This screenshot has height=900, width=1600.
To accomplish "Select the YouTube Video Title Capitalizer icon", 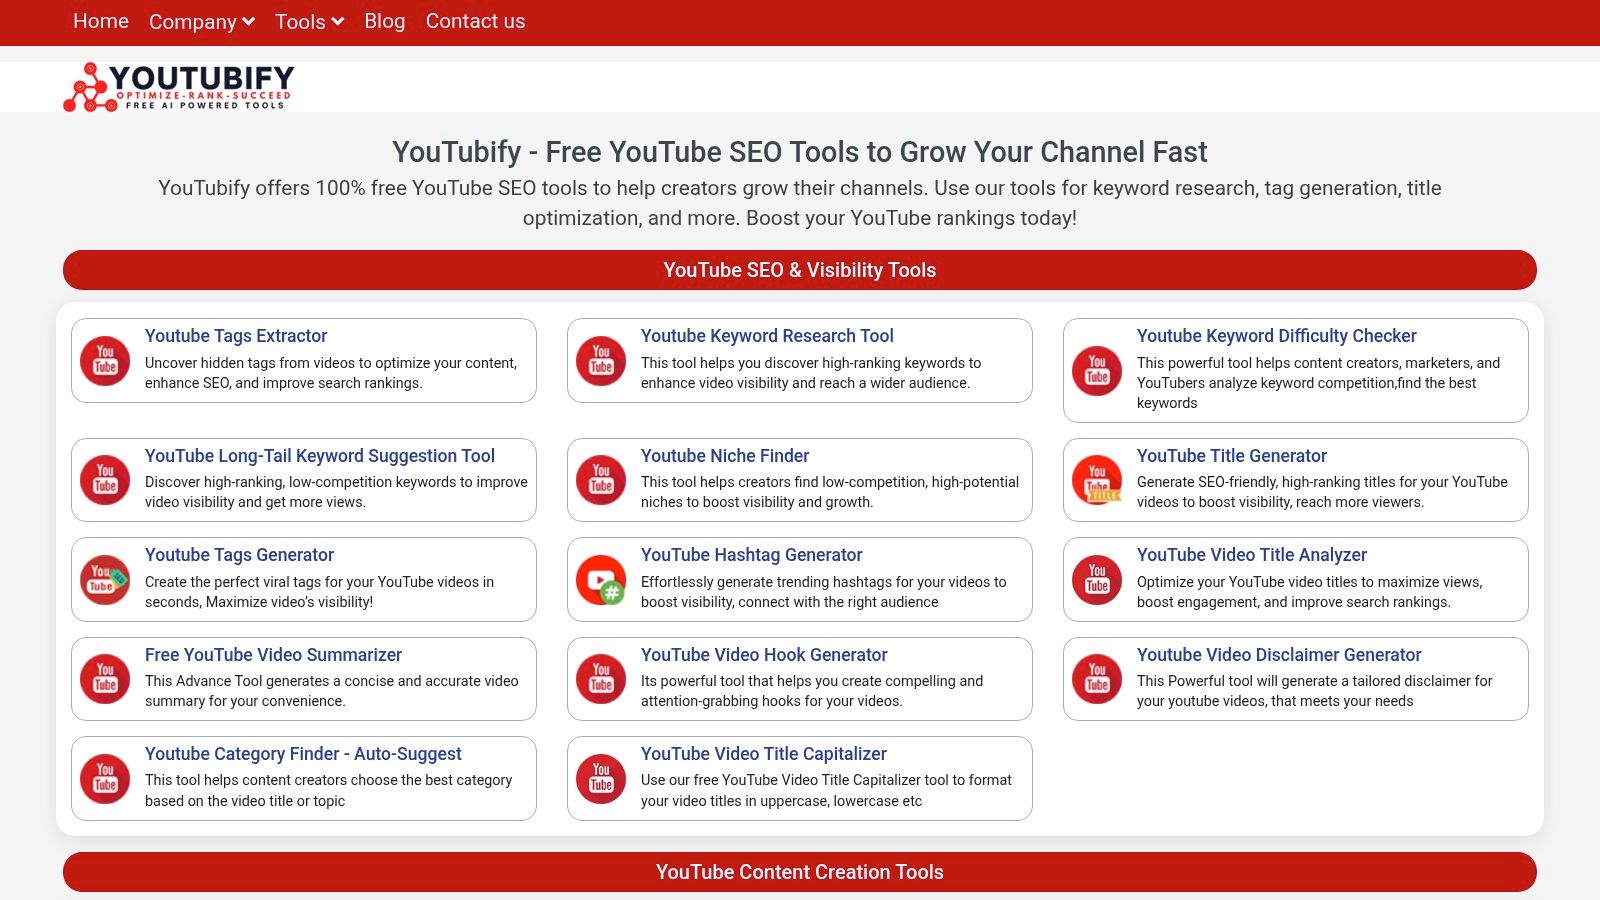I will tap(600, 778).
